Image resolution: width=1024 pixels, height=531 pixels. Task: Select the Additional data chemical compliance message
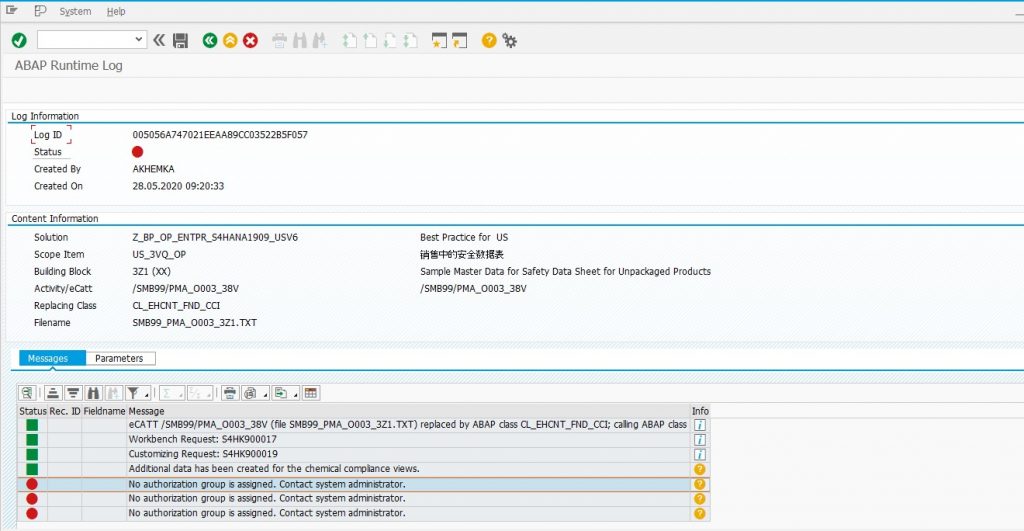coord(274,468)
